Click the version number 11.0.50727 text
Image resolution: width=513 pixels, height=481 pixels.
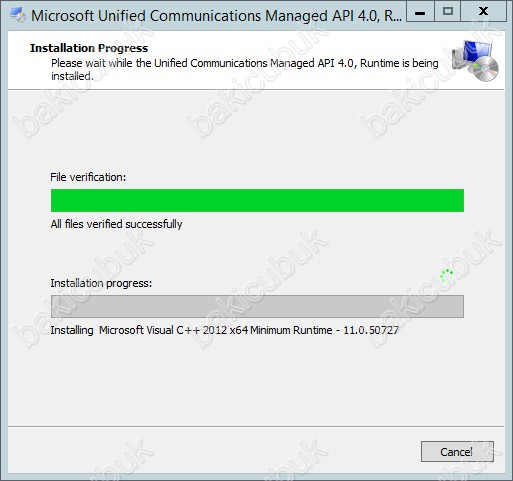[371, 330]
